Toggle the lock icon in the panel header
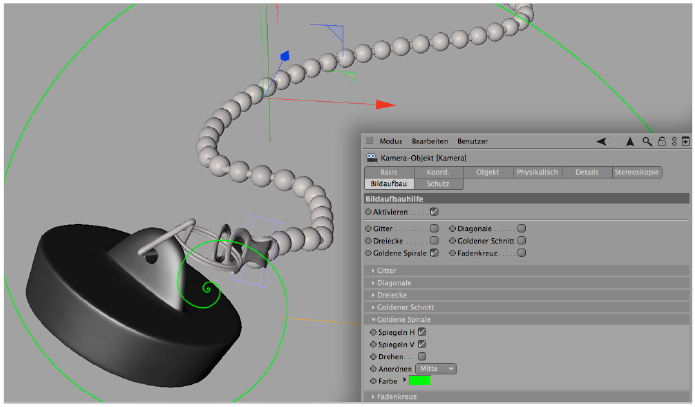 (x=661, y=142)
